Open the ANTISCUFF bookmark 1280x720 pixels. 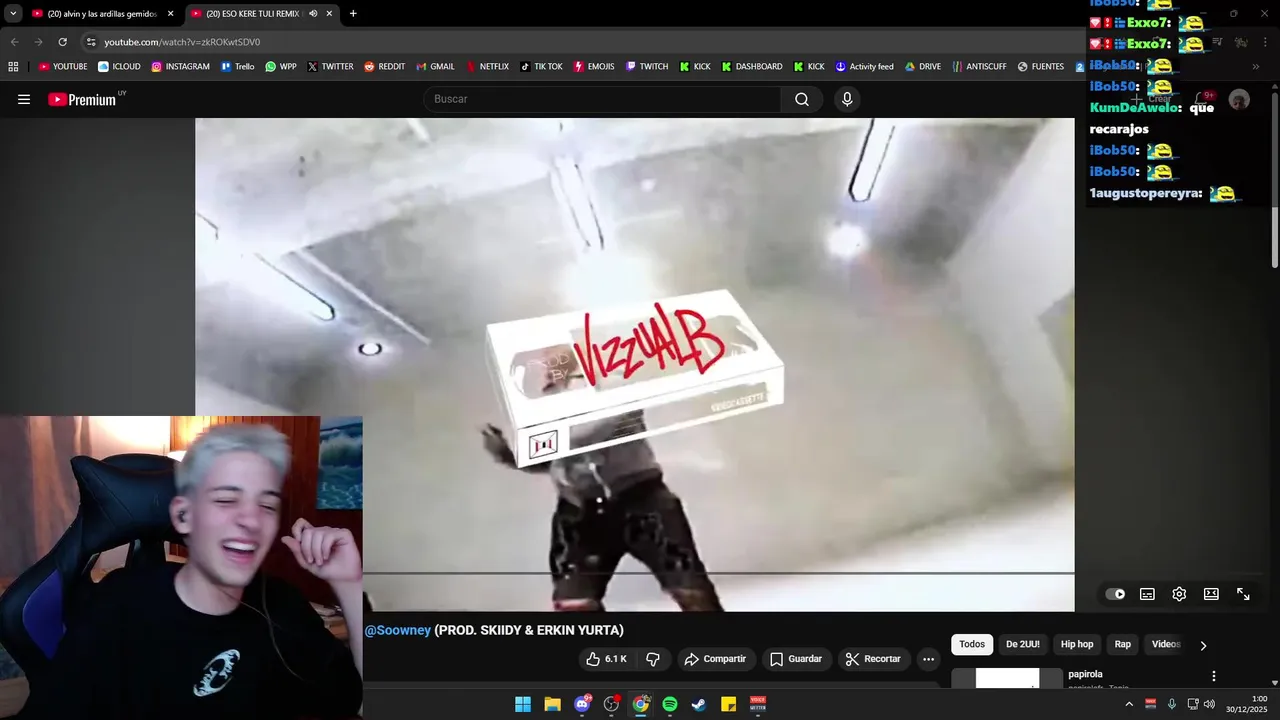point(979,67)
